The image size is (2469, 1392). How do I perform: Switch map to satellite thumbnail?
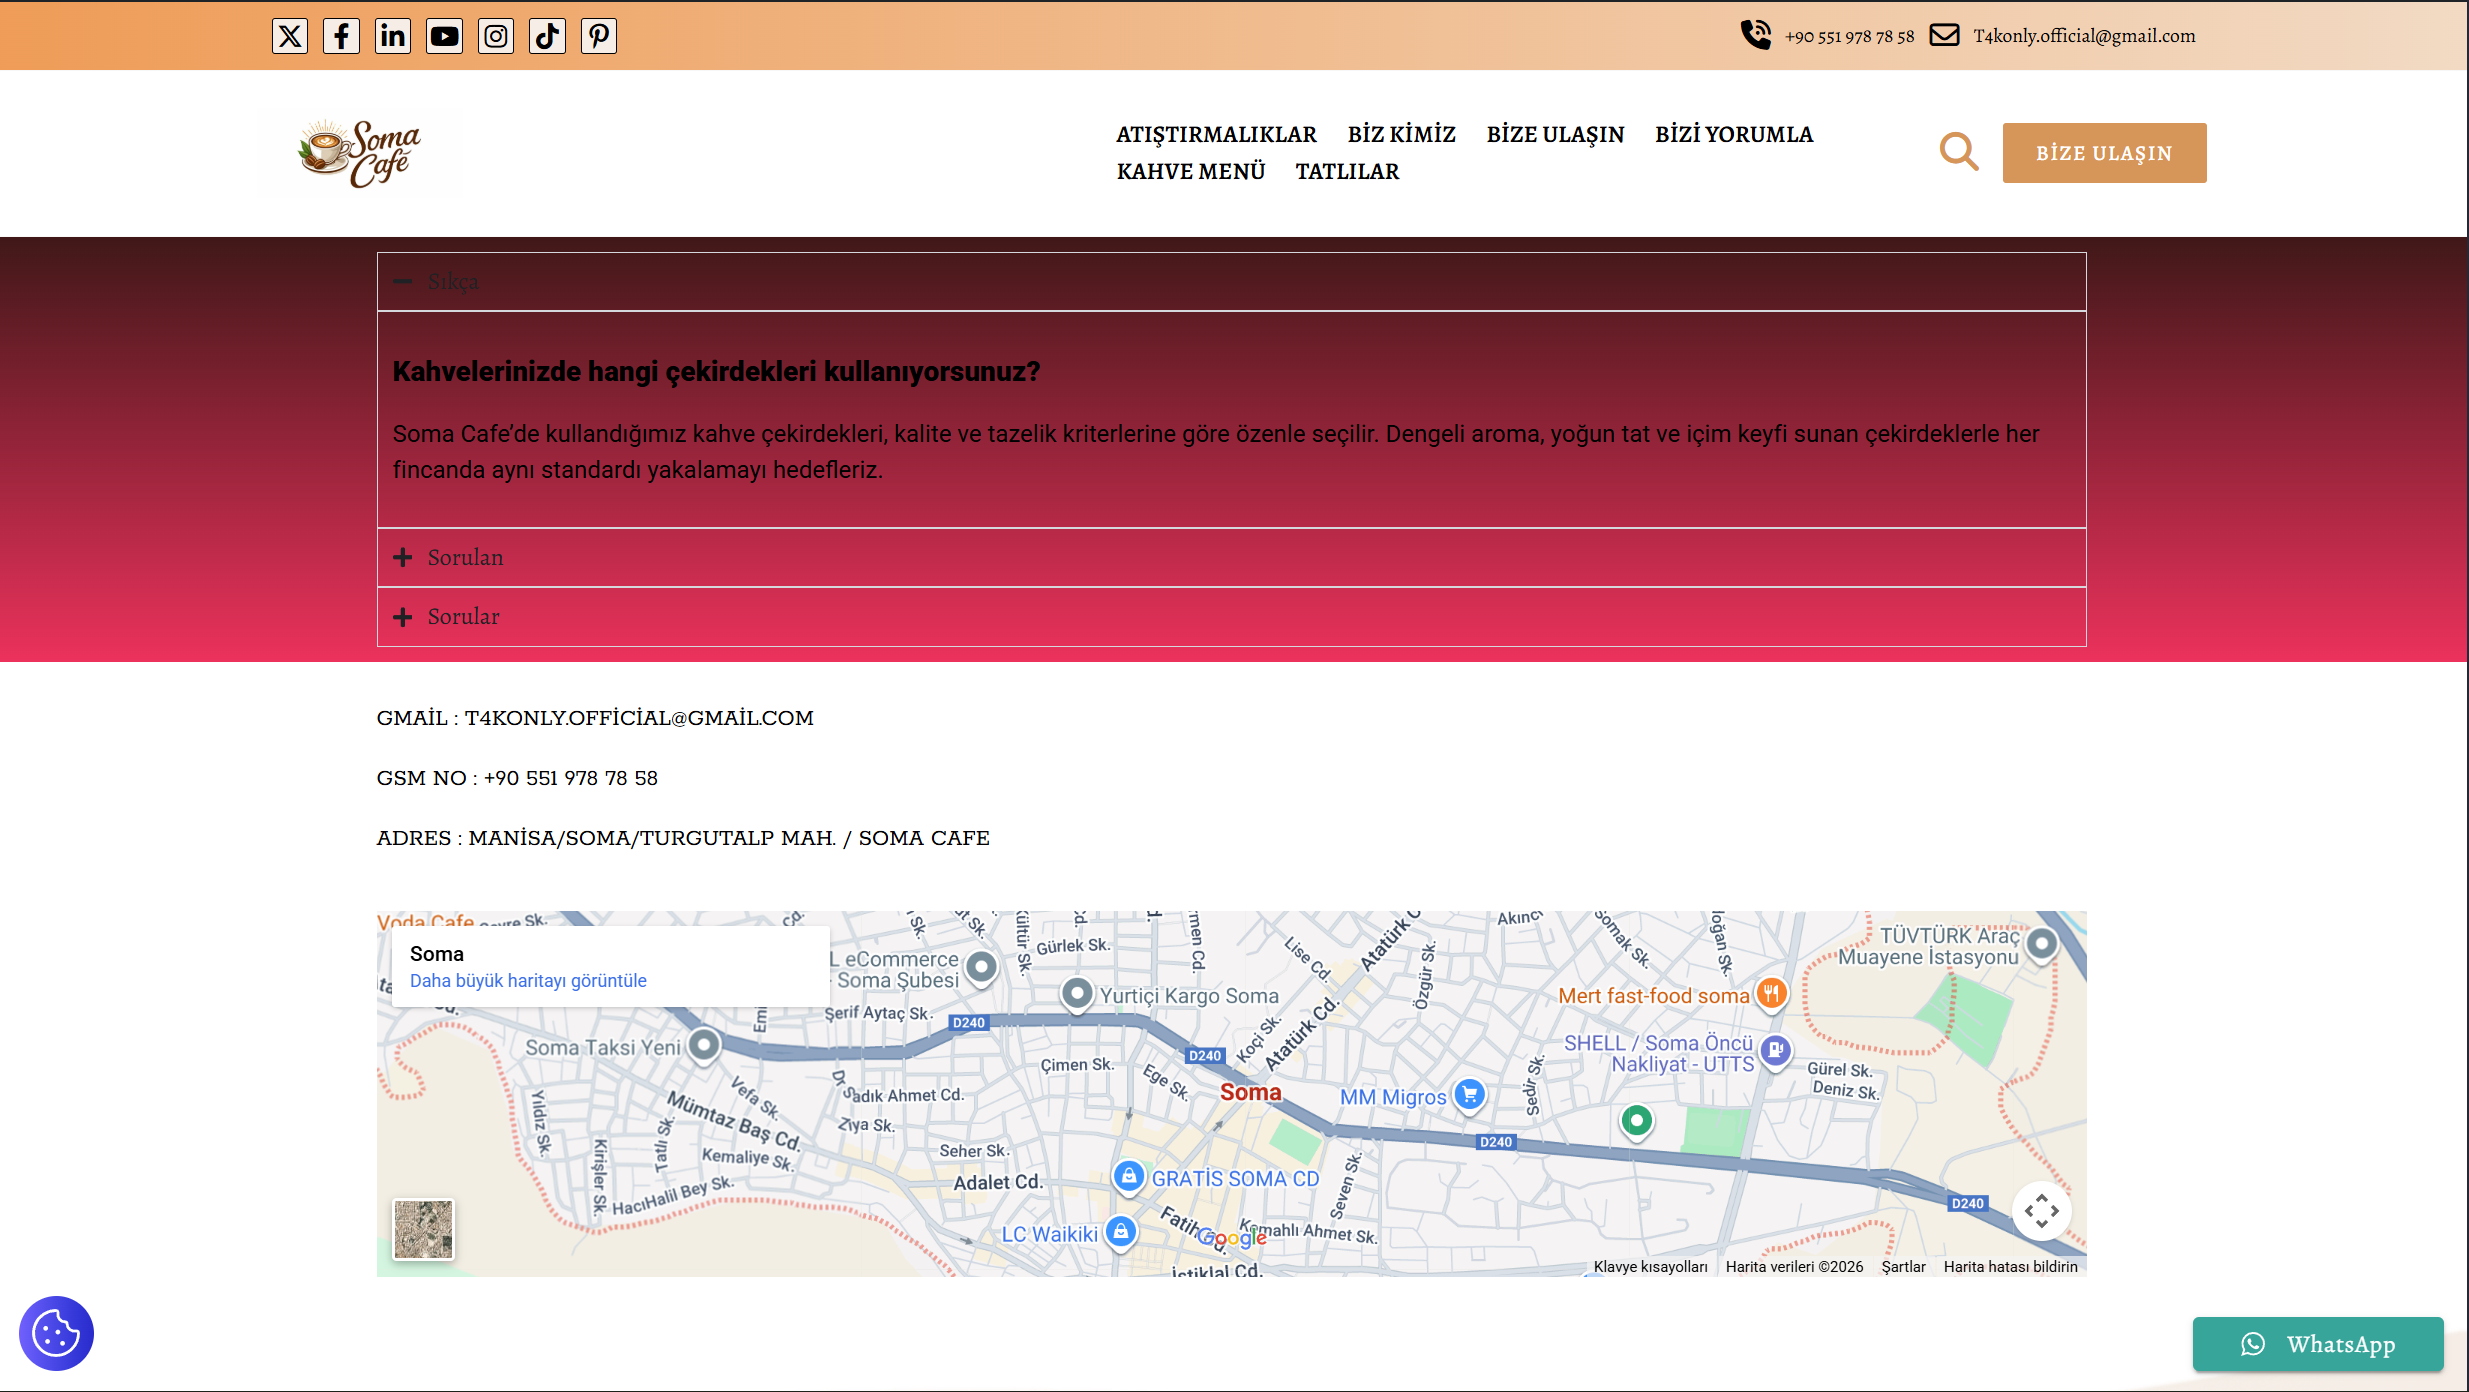(423, 1229)
